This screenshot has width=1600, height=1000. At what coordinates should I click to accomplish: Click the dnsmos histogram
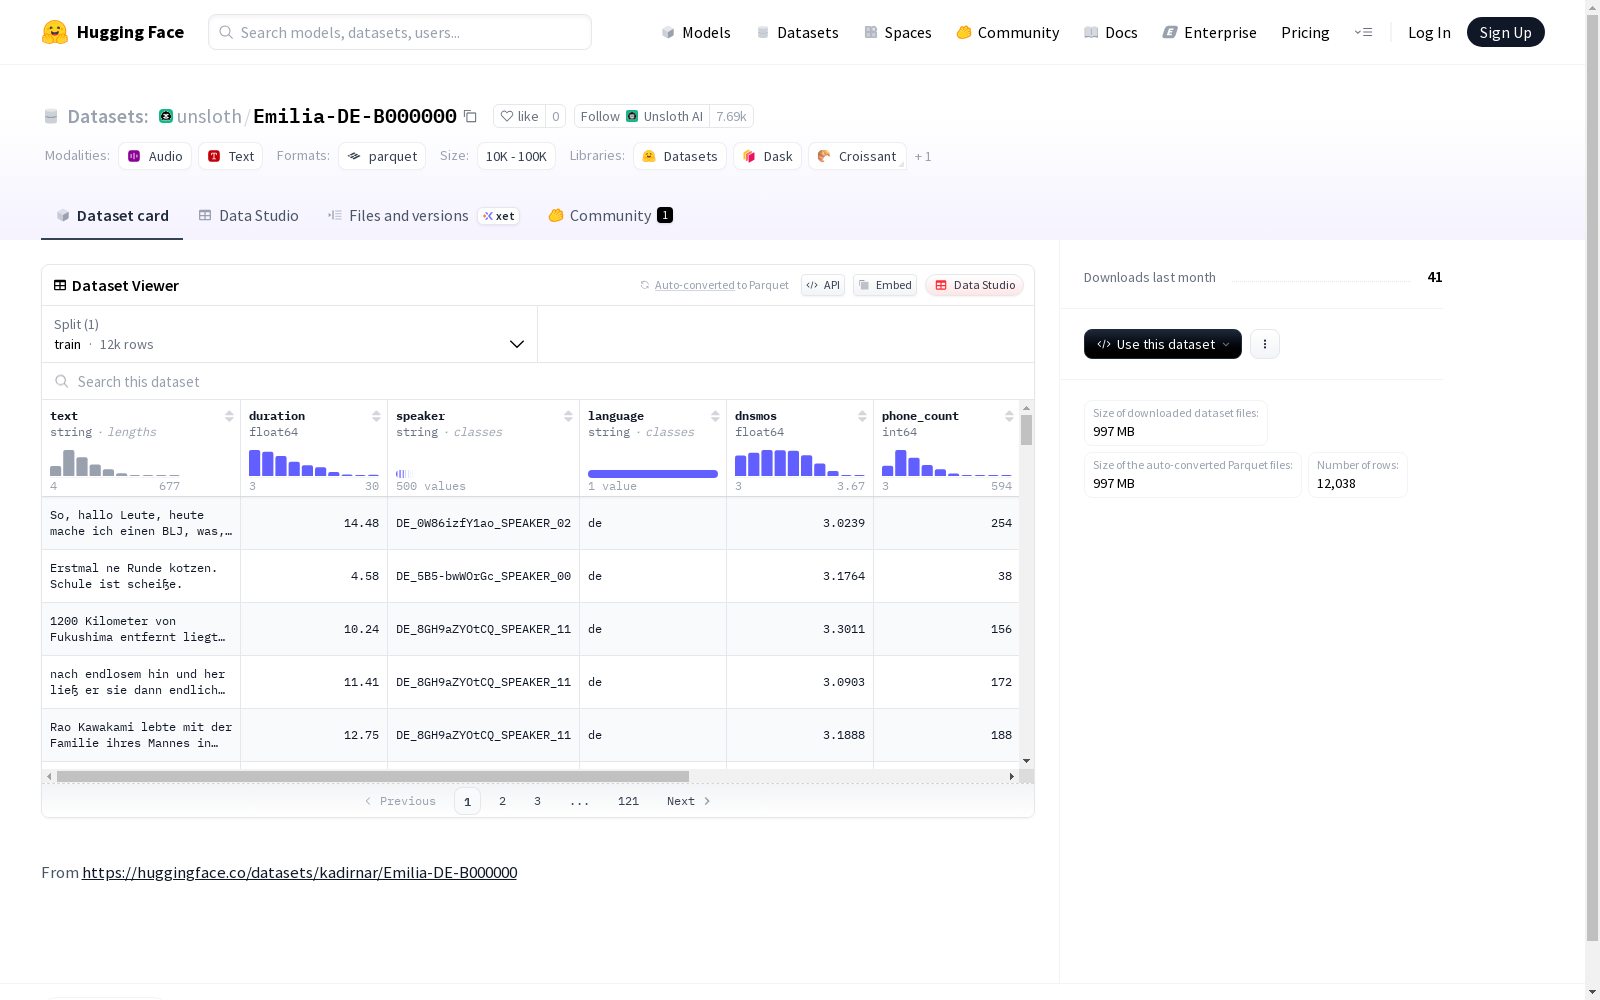800,462
